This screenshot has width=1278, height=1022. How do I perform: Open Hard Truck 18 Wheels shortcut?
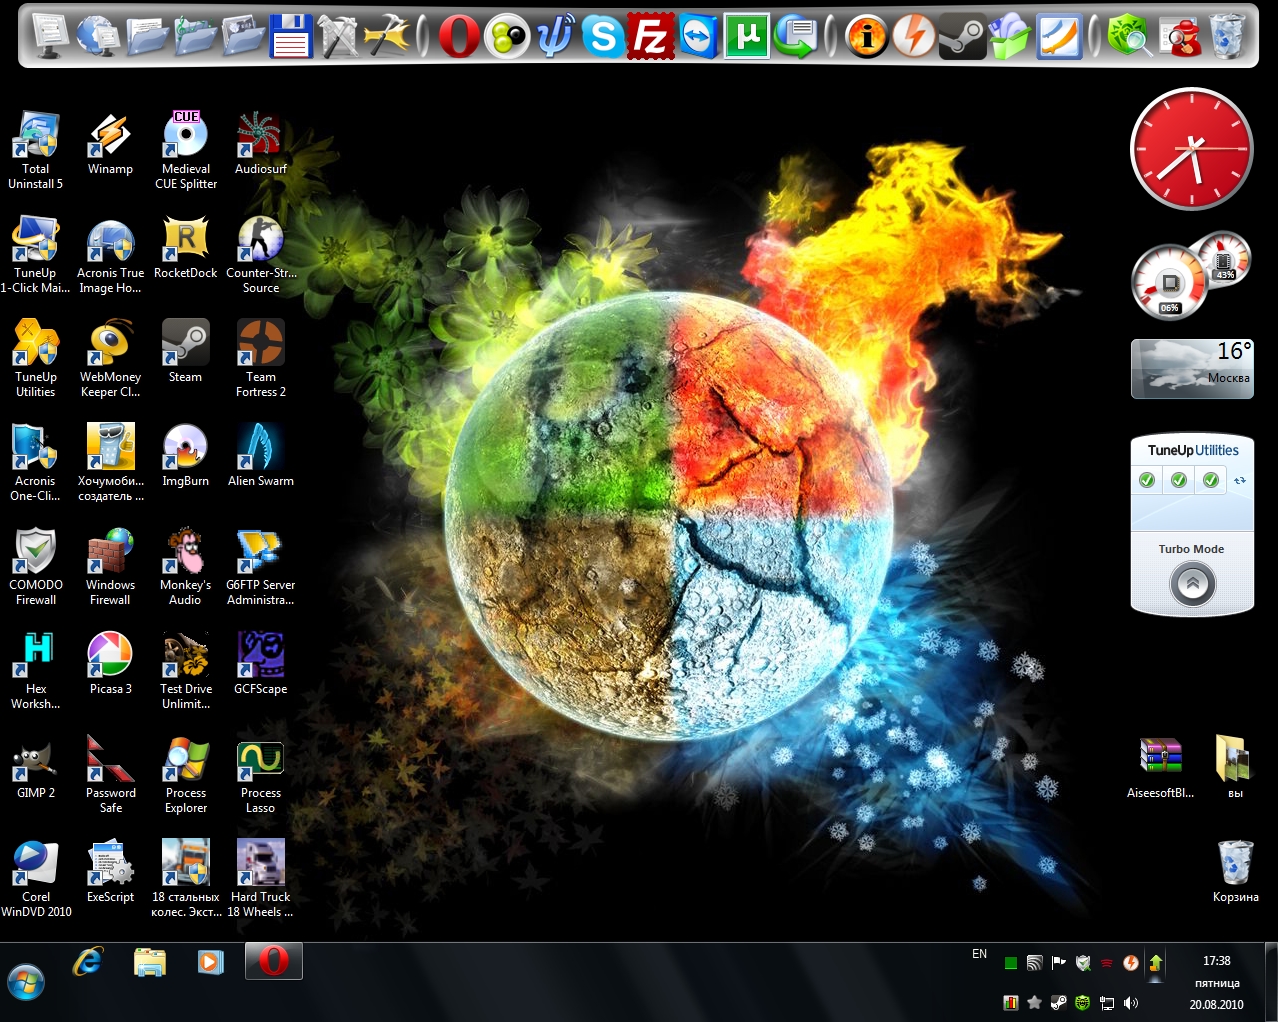pos(261,879)
